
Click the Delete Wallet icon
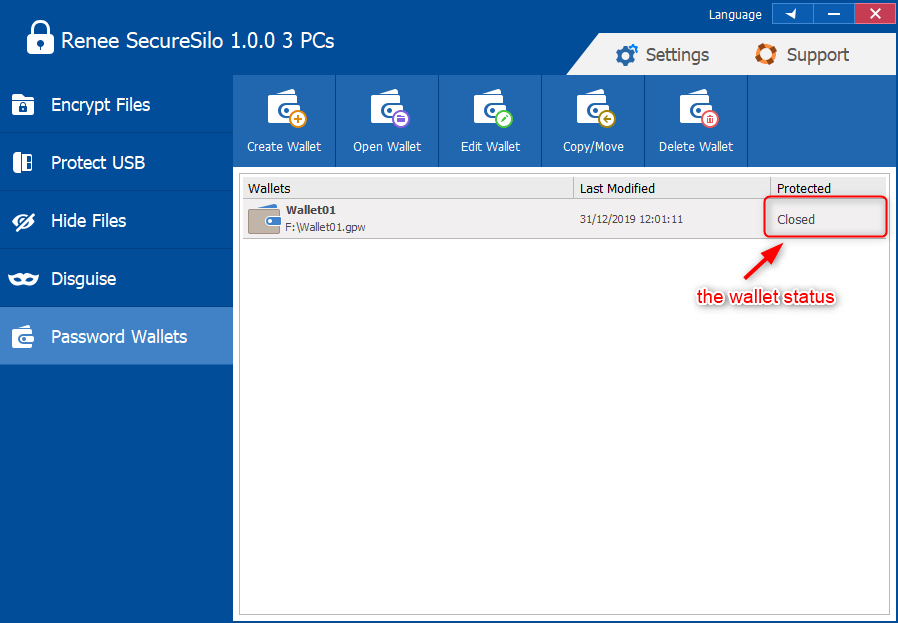pos(696,109)
